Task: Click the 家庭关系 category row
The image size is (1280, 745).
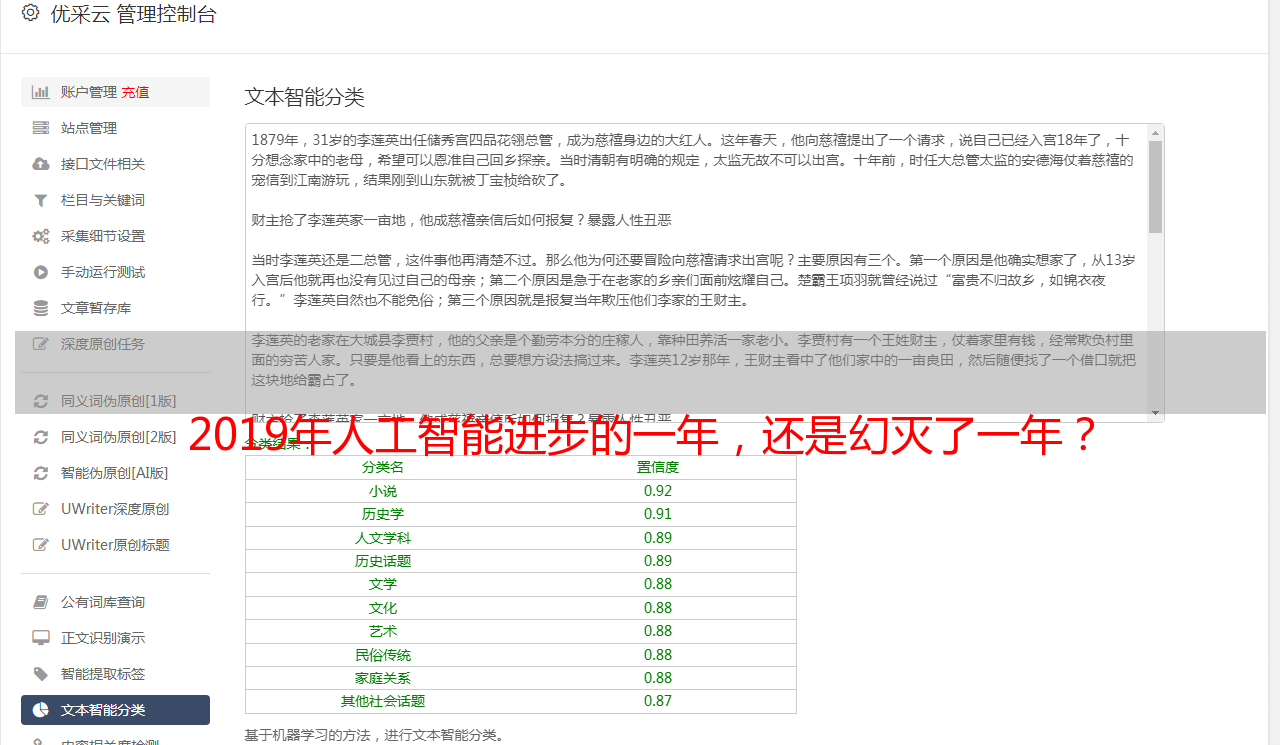Action: click(521, 678)
